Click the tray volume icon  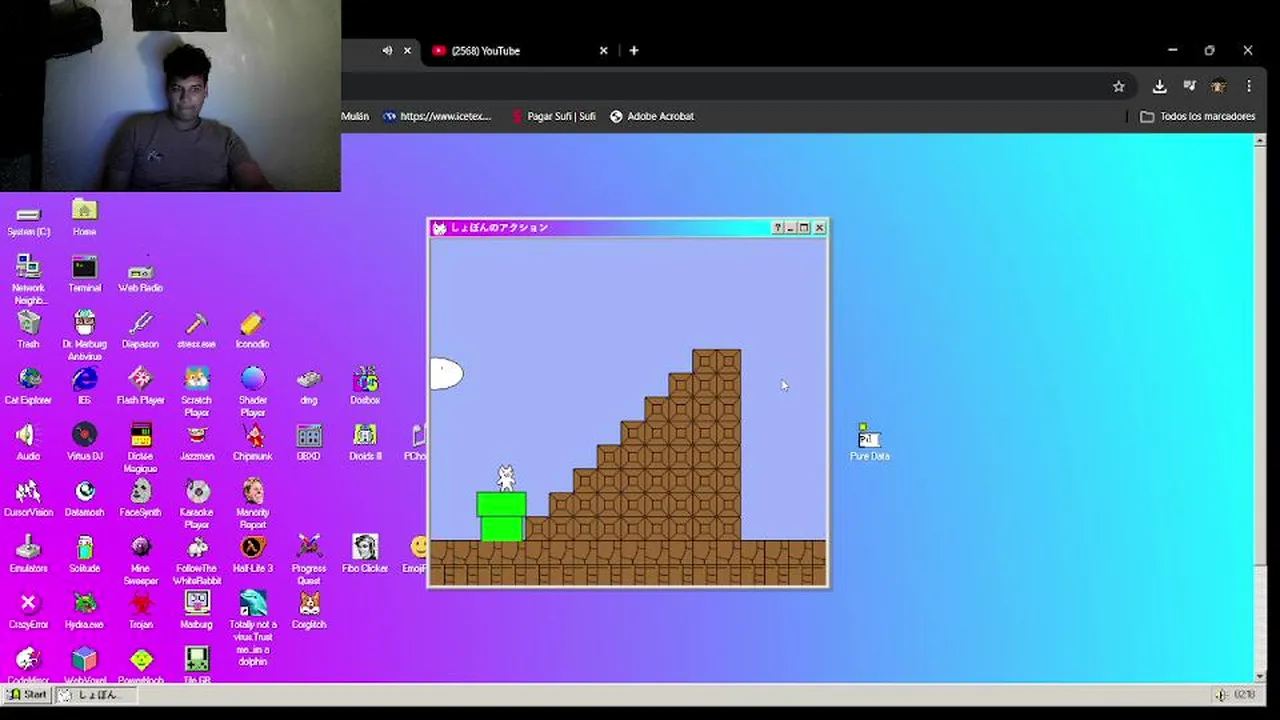pyautogui.click(x=1221, y=694)
